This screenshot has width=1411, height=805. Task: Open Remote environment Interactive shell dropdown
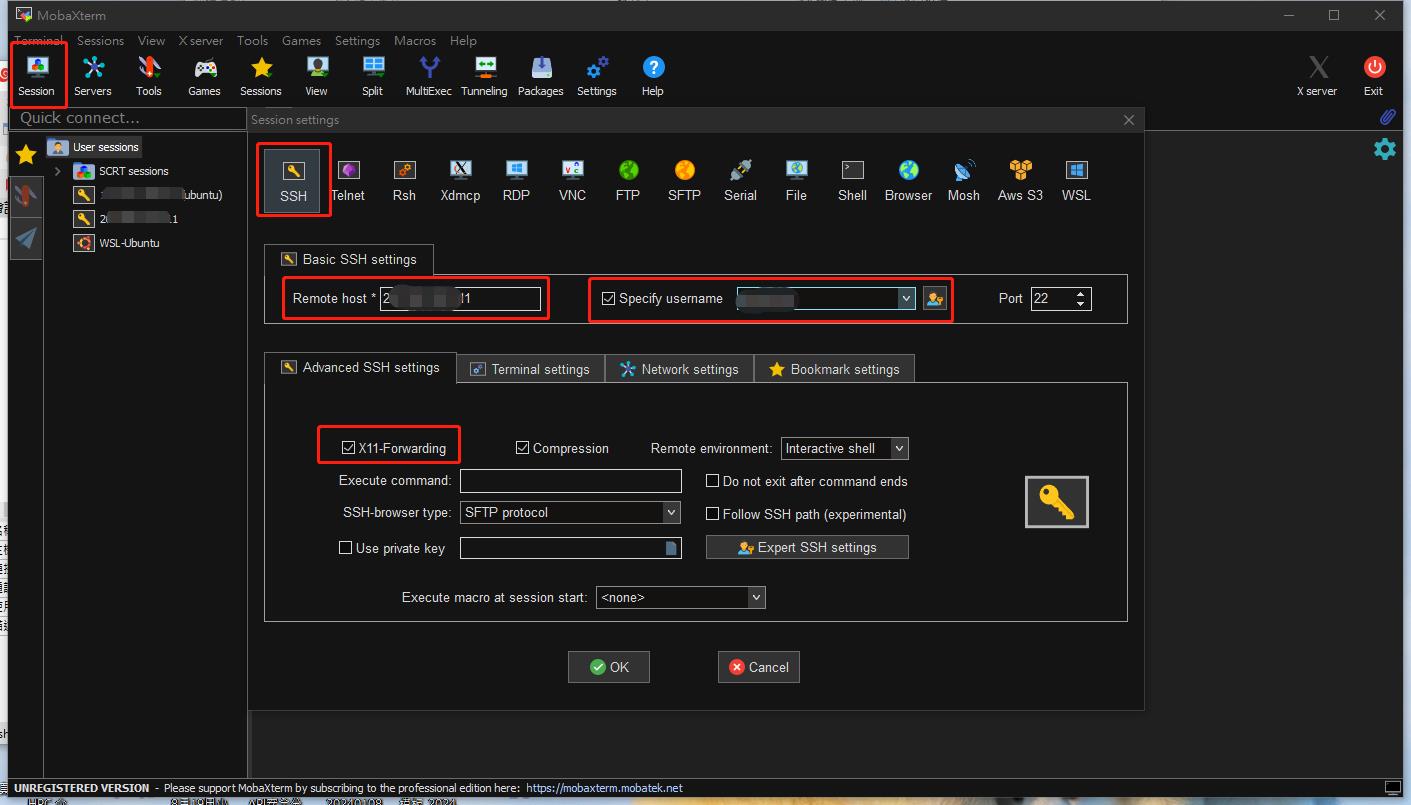[x=899, y=448]
